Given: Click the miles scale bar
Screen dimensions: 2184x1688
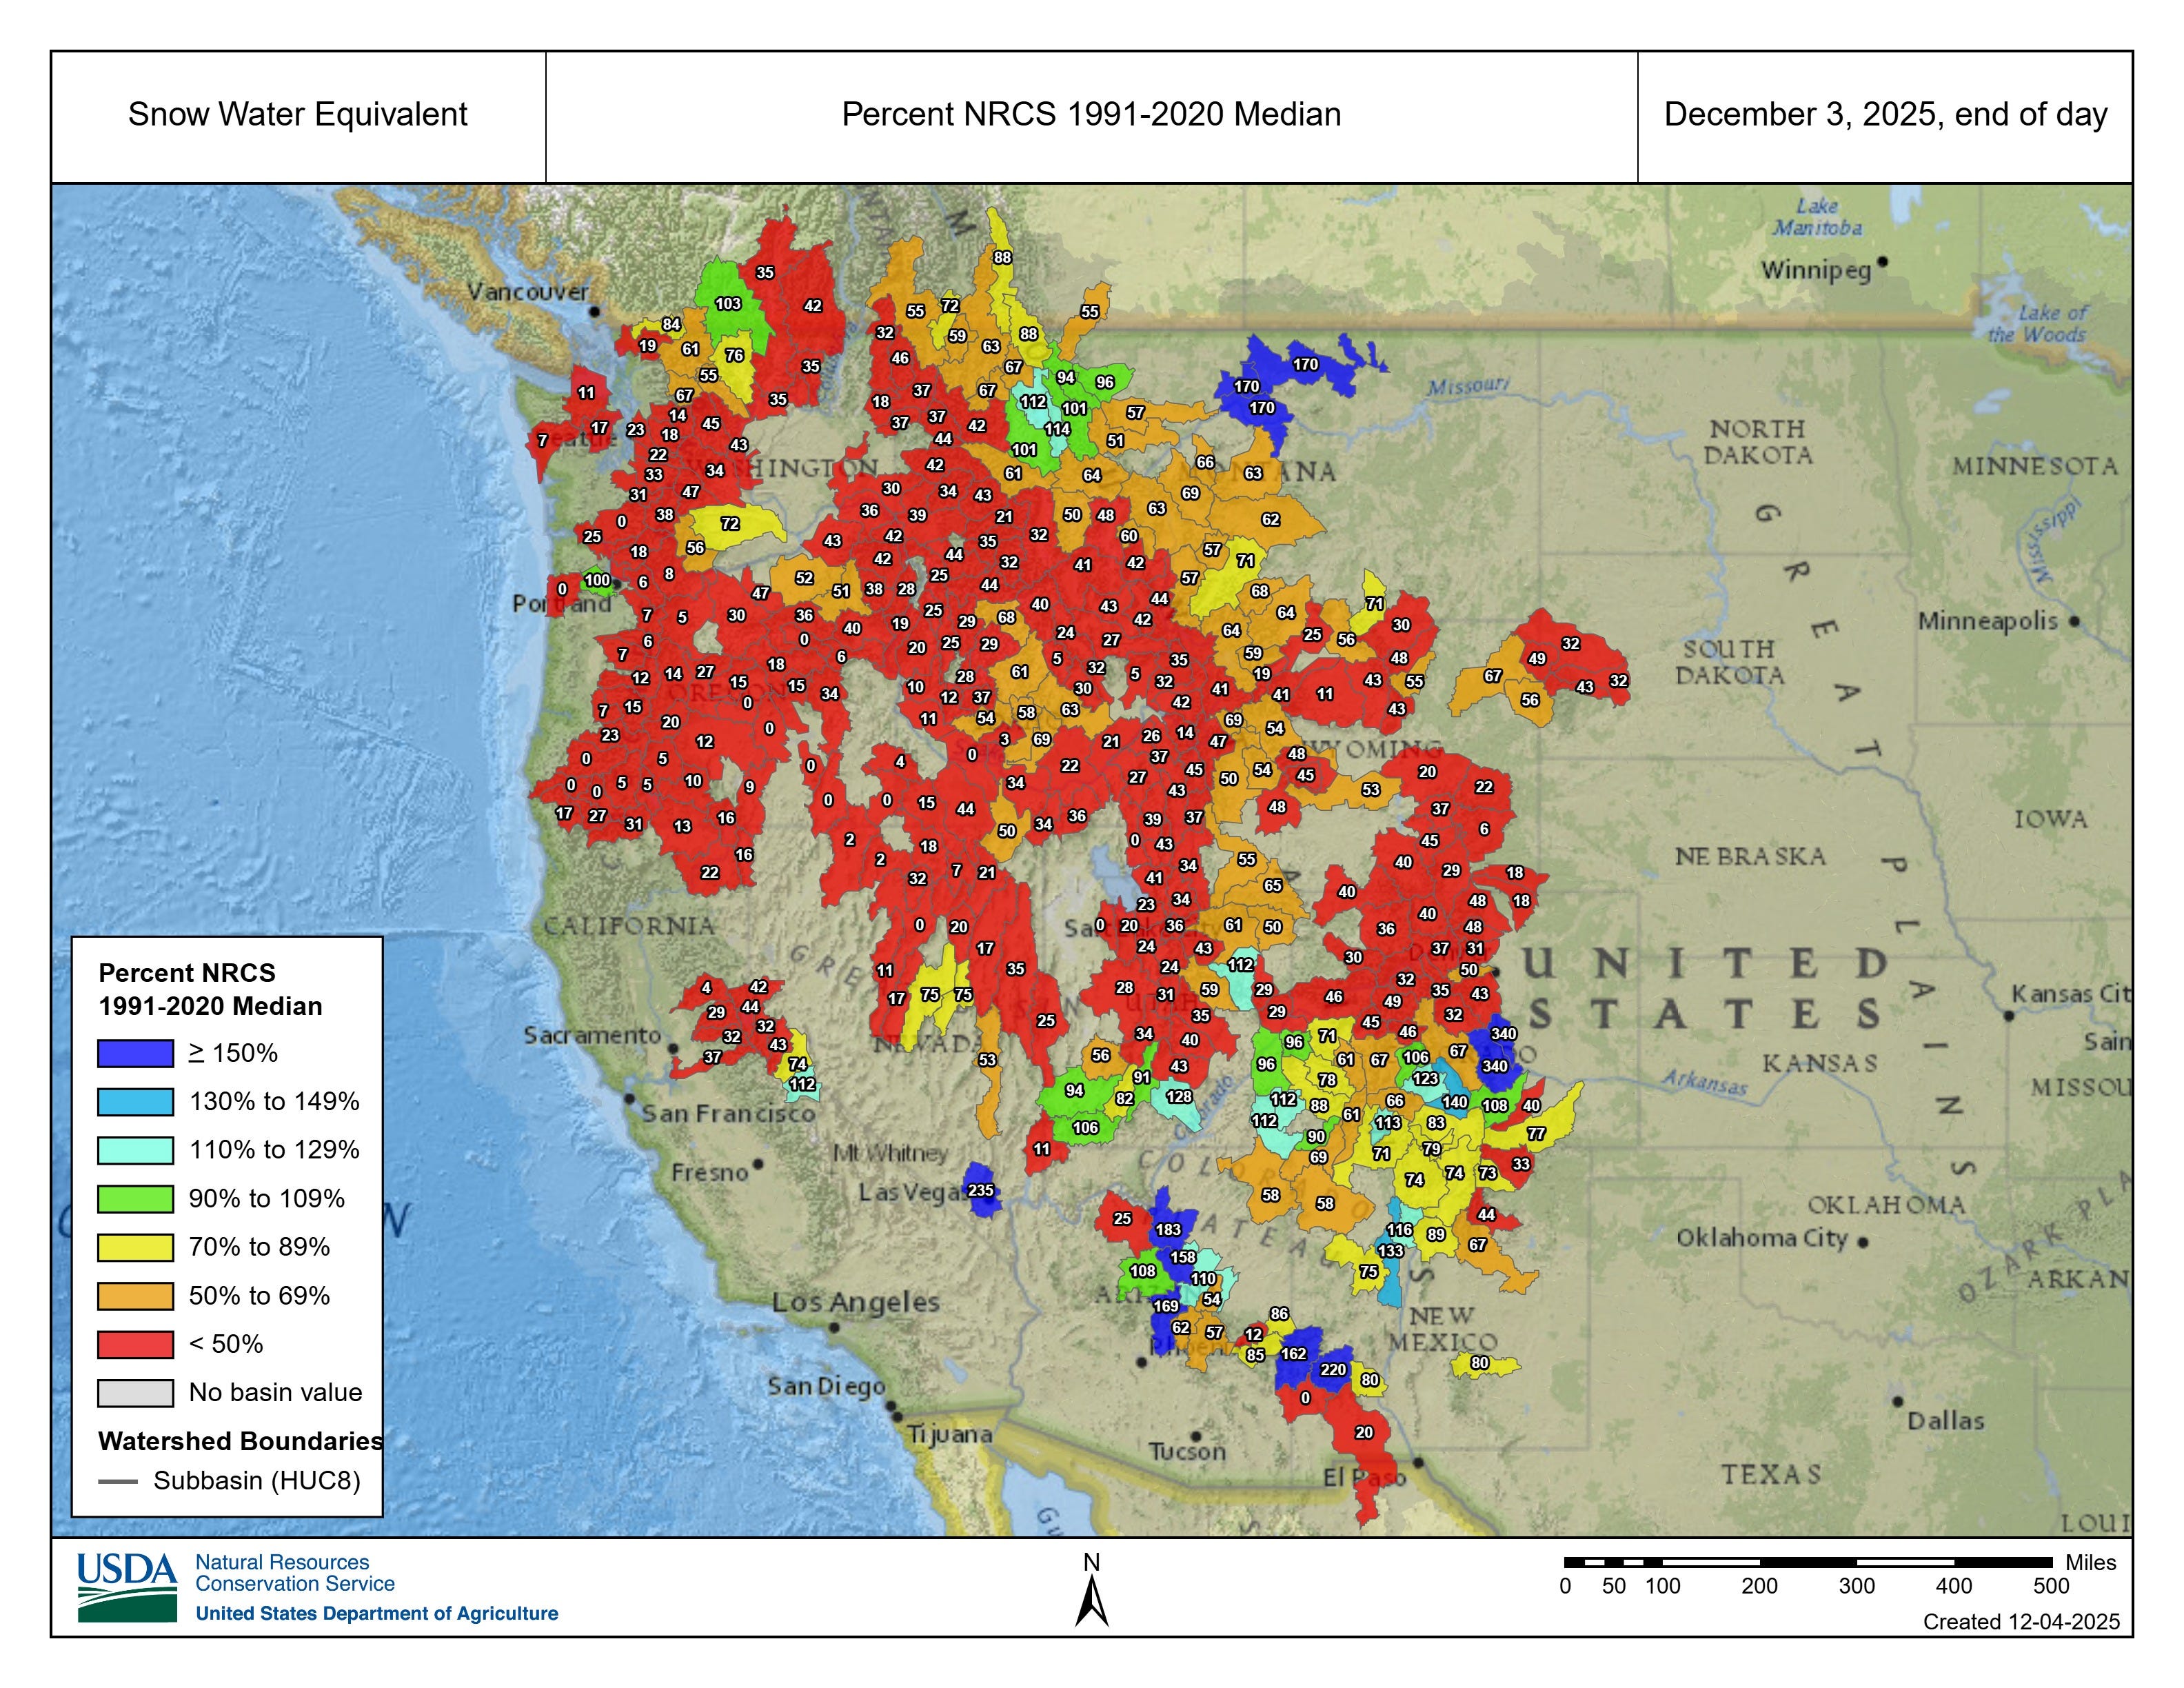Looking at the screenshot, I should 1808,1562.
